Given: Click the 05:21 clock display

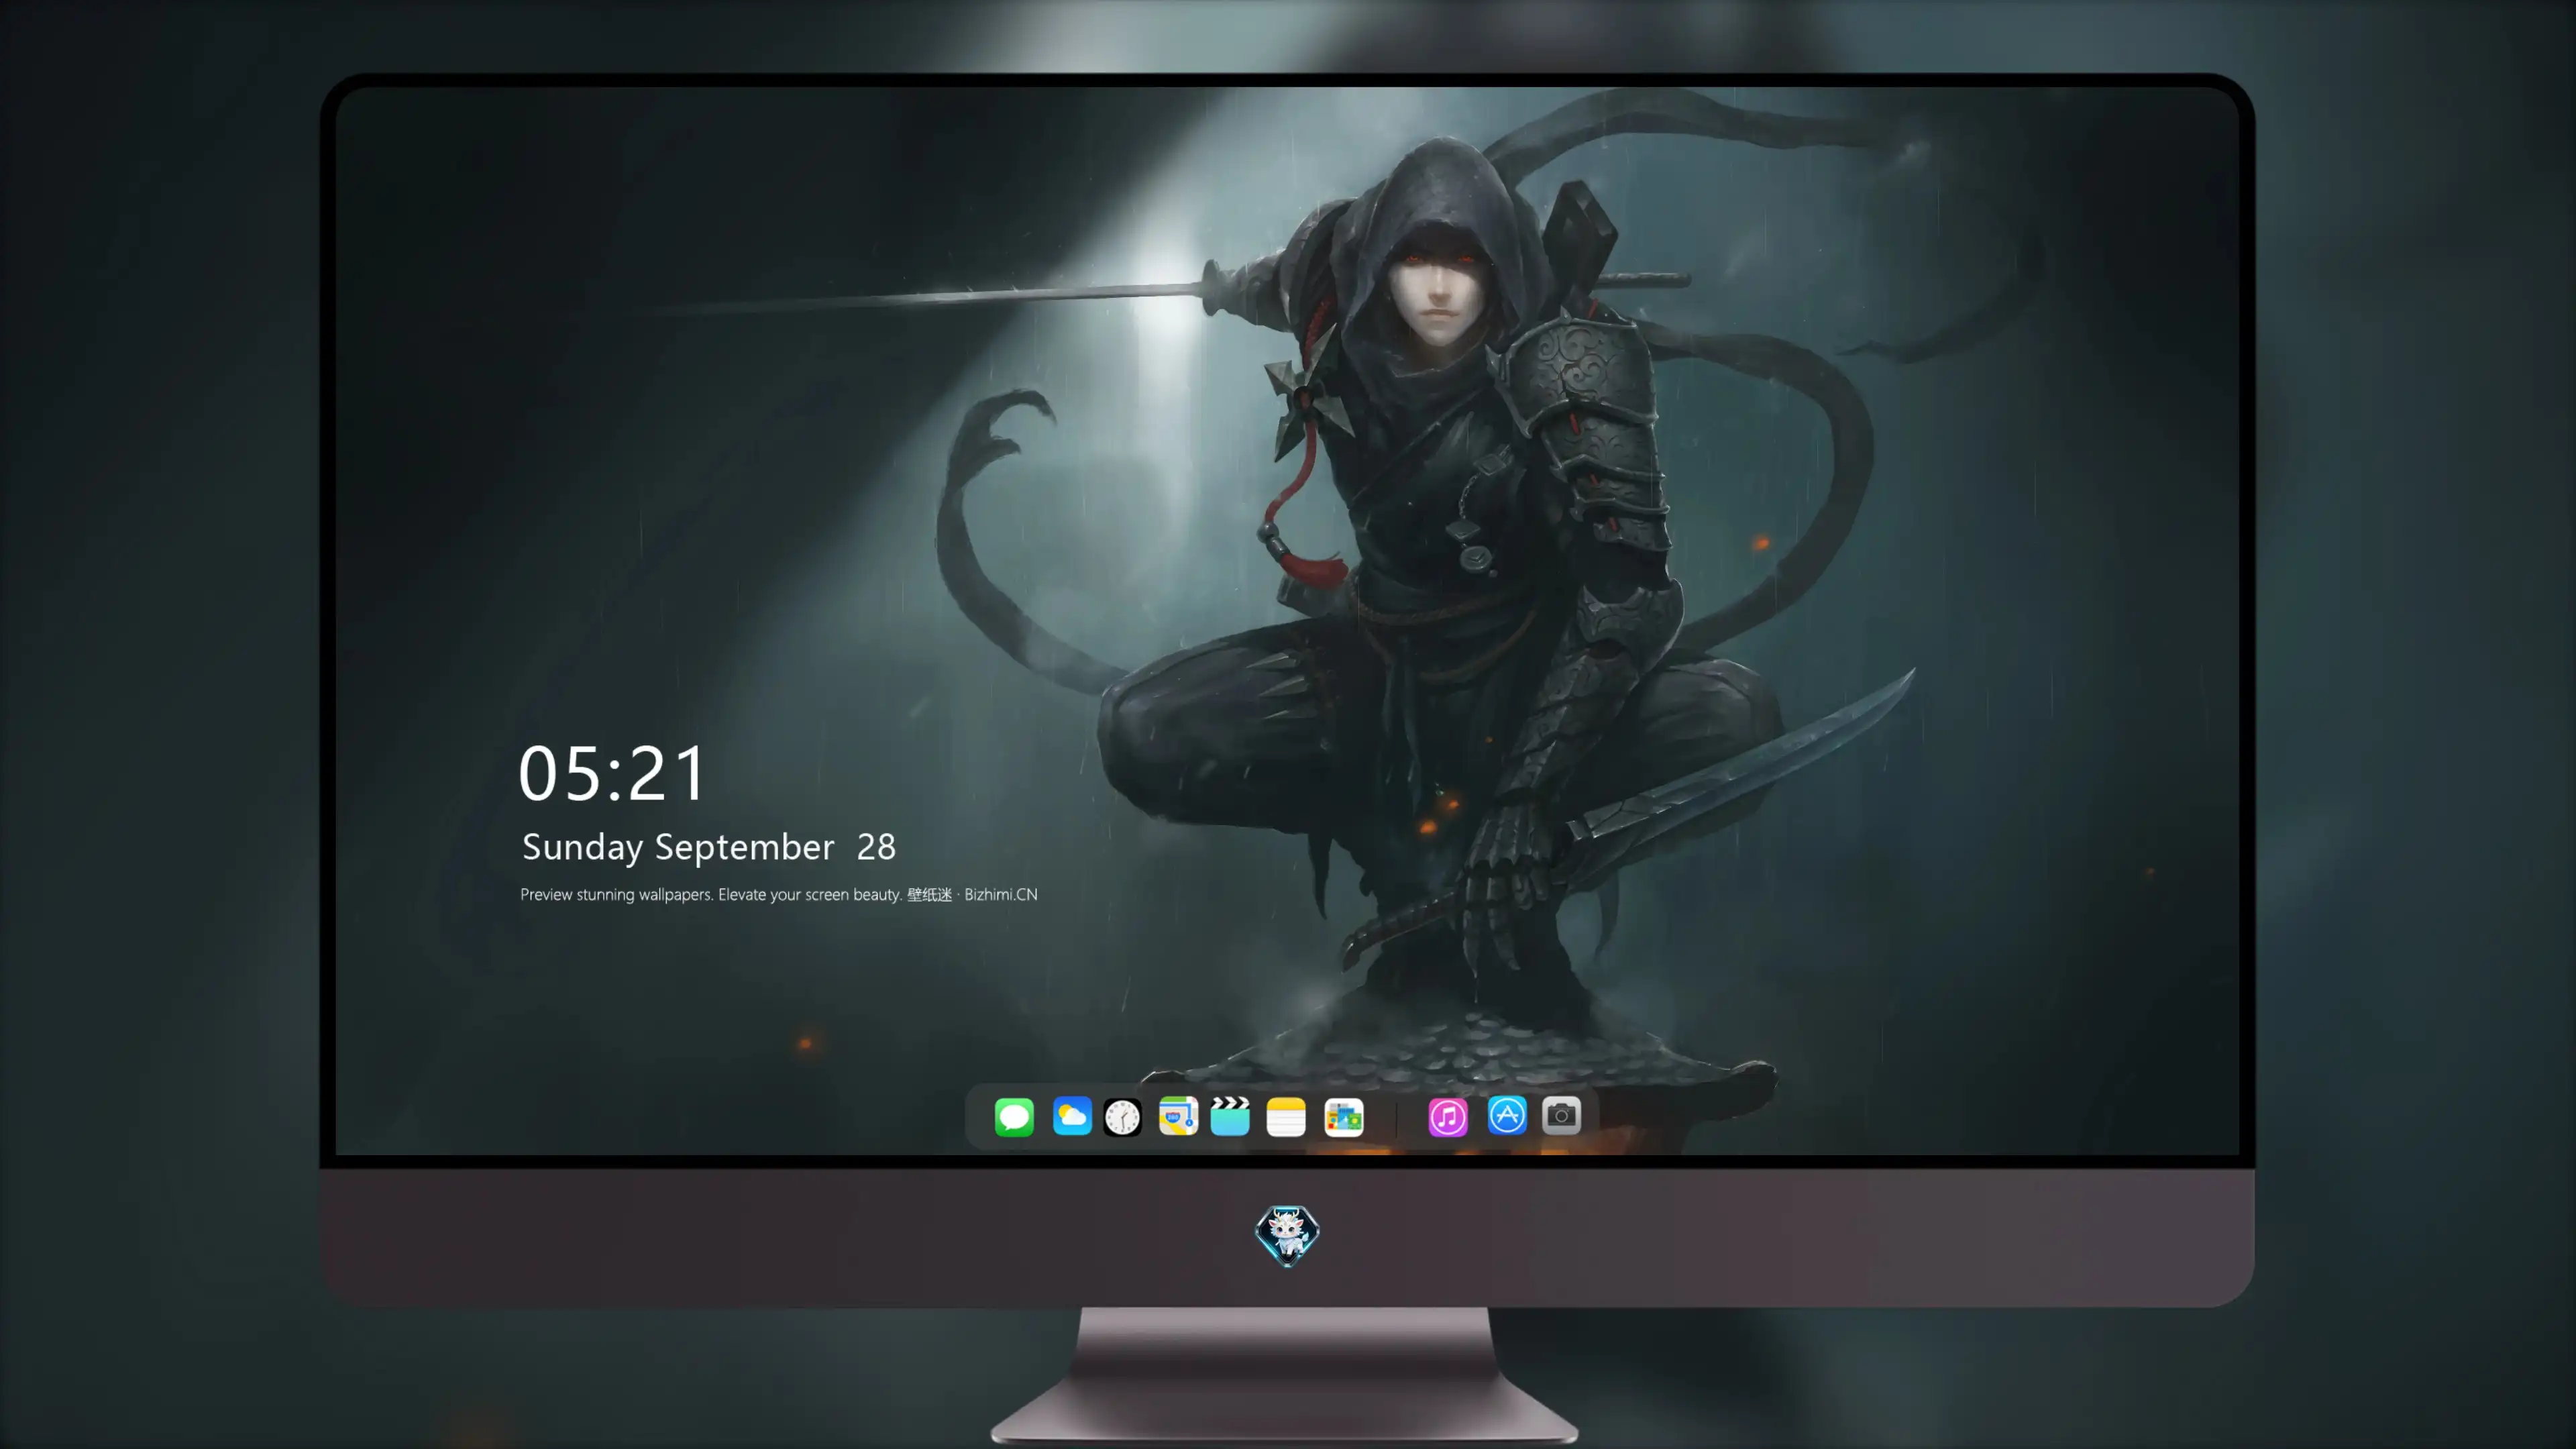Looking at the screenshot, I should (x=613, y=773).
